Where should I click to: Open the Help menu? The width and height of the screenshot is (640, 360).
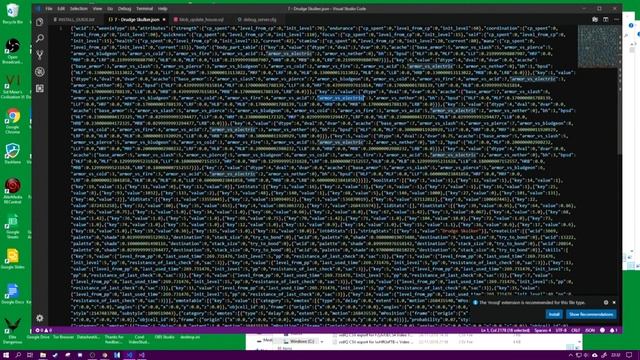pos(162,9)
